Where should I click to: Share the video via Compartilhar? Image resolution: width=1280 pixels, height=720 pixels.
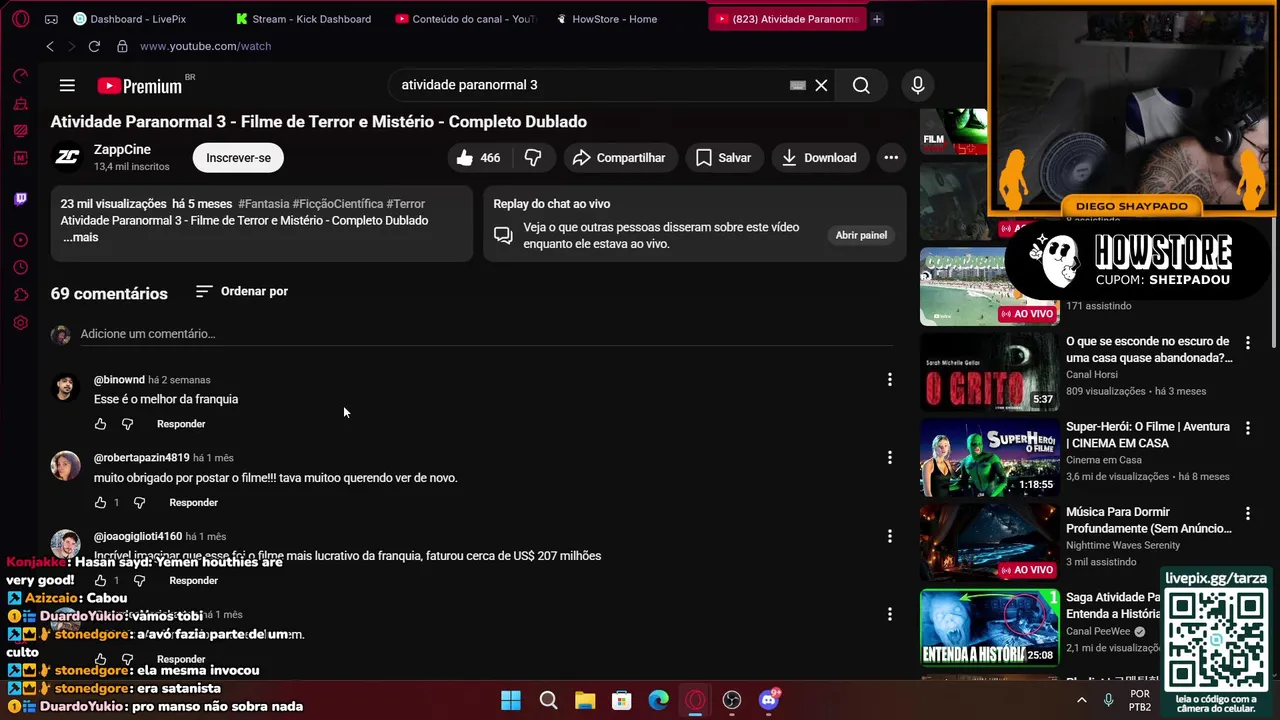pos(620,157)
